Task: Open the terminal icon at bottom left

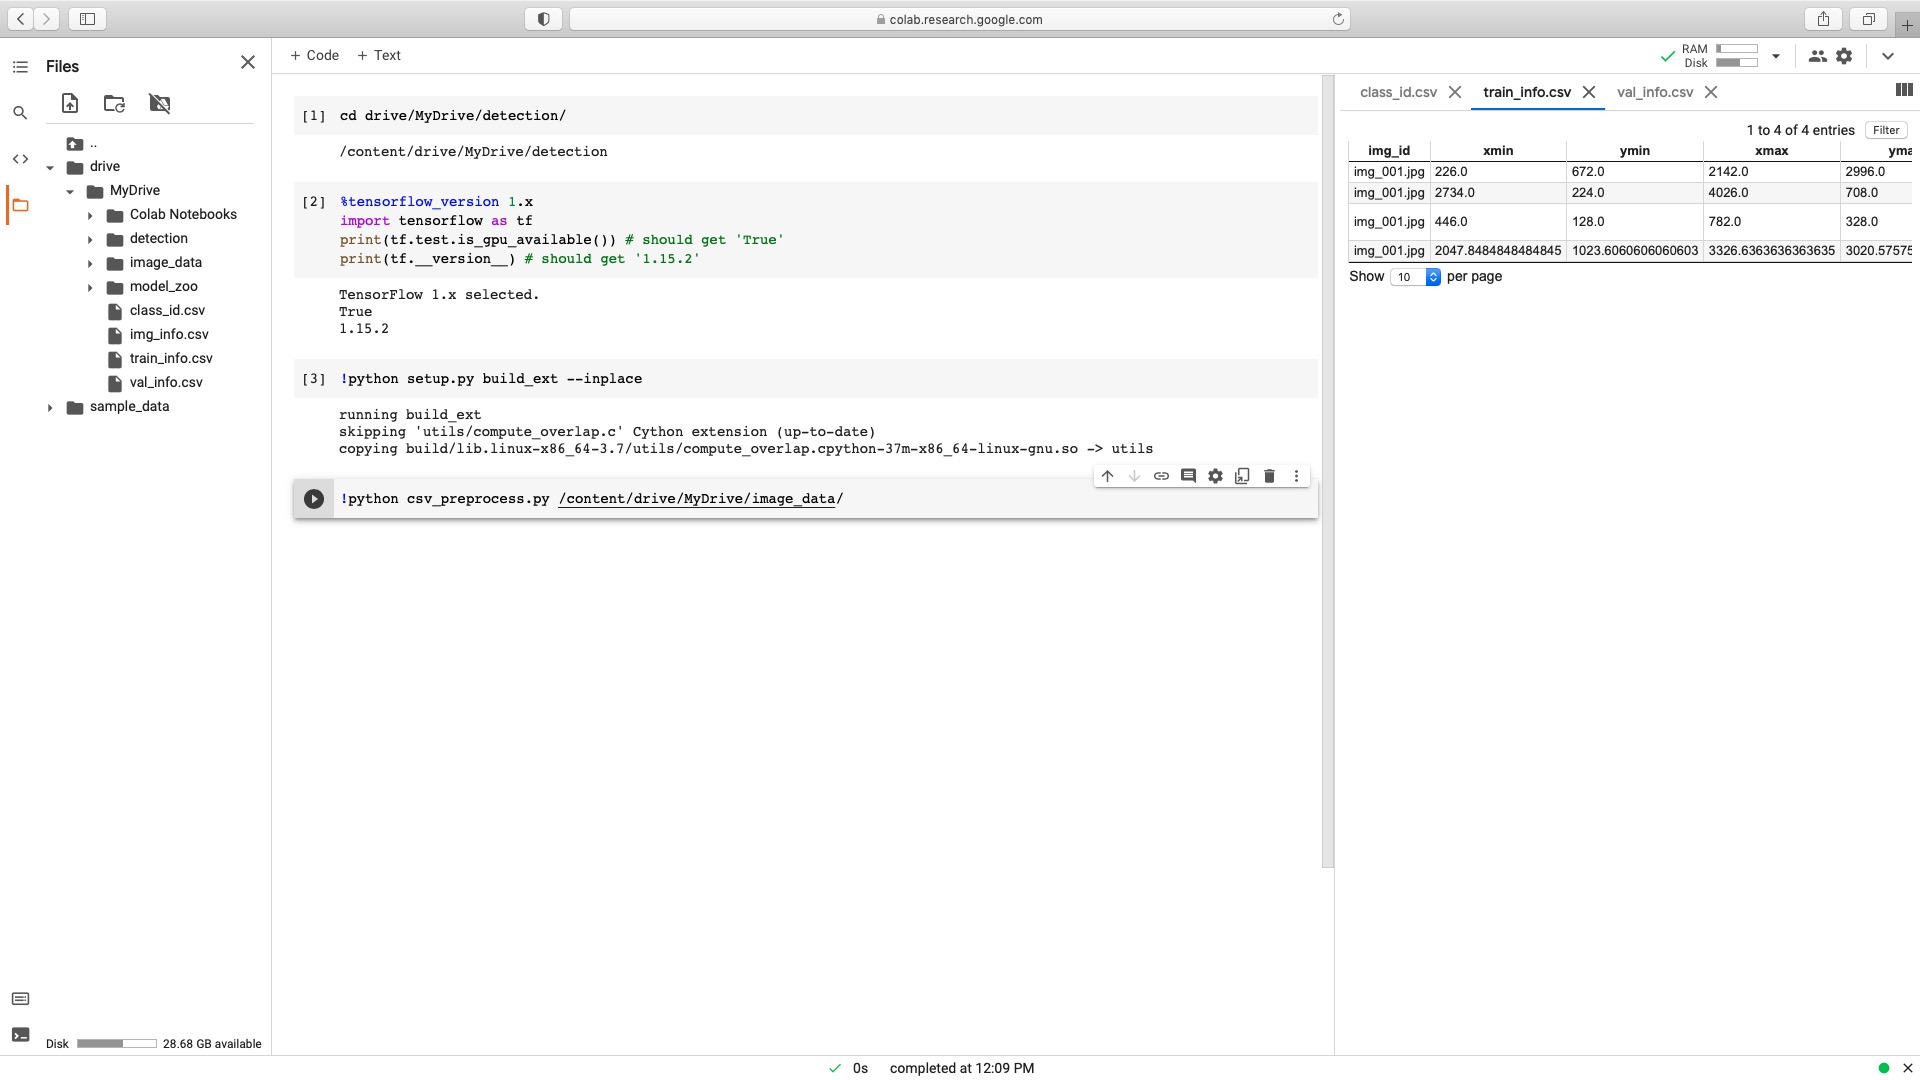Action: [x=20, y=1035]
